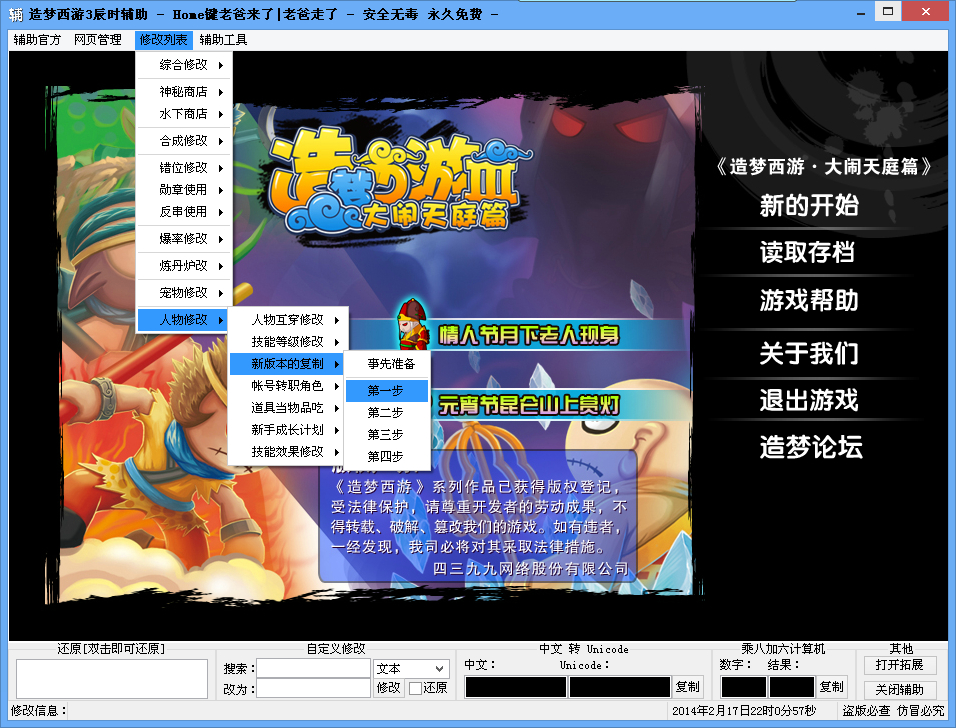This screenshot has height=728, width=956.
Task: Open 新手成长计划 submenu entry
Action: (288, 430)
